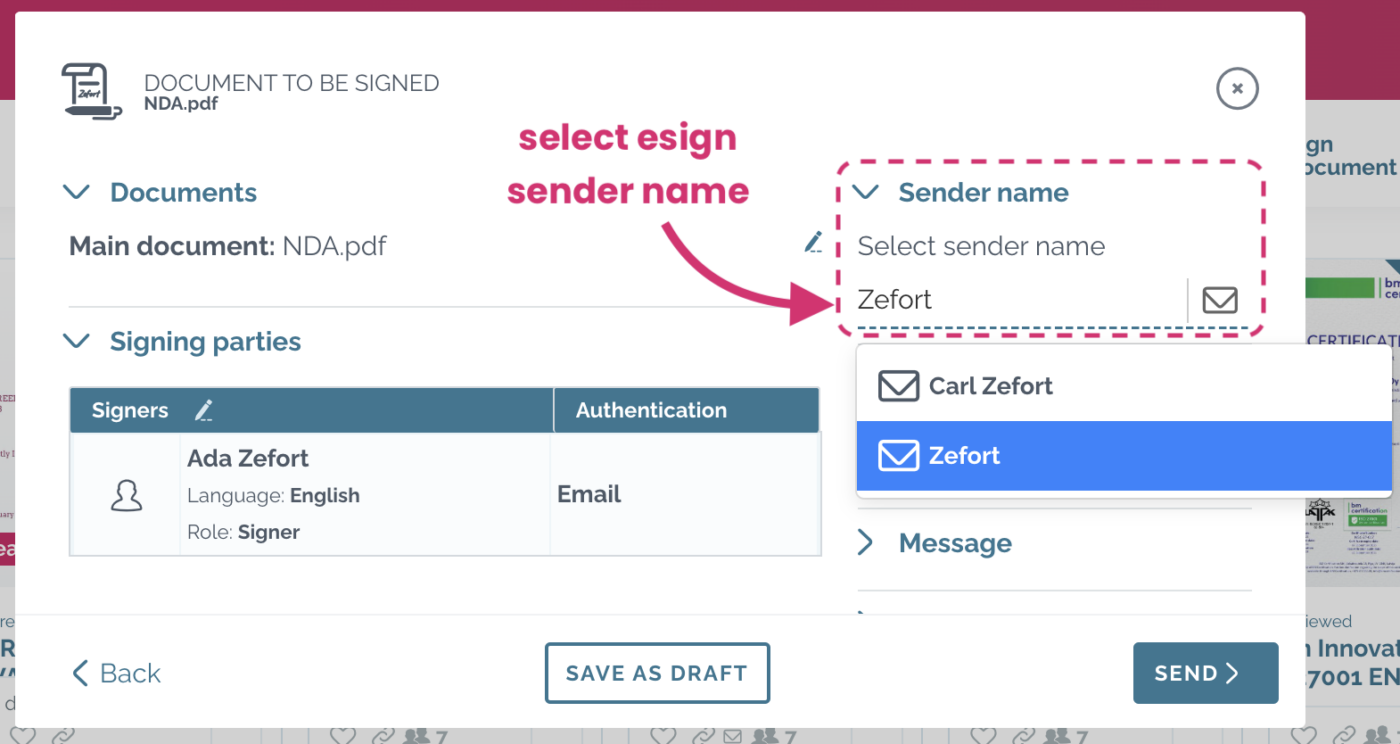Close the document signing dialog
Screen dimensions: 1400x744
point(1237,88)
